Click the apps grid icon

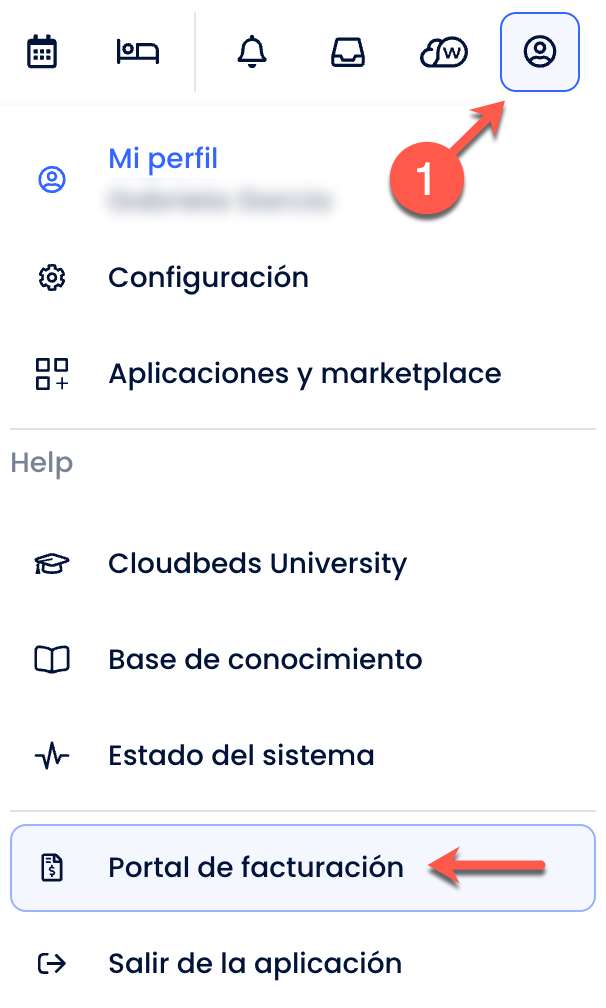click(x=51, y=374)
